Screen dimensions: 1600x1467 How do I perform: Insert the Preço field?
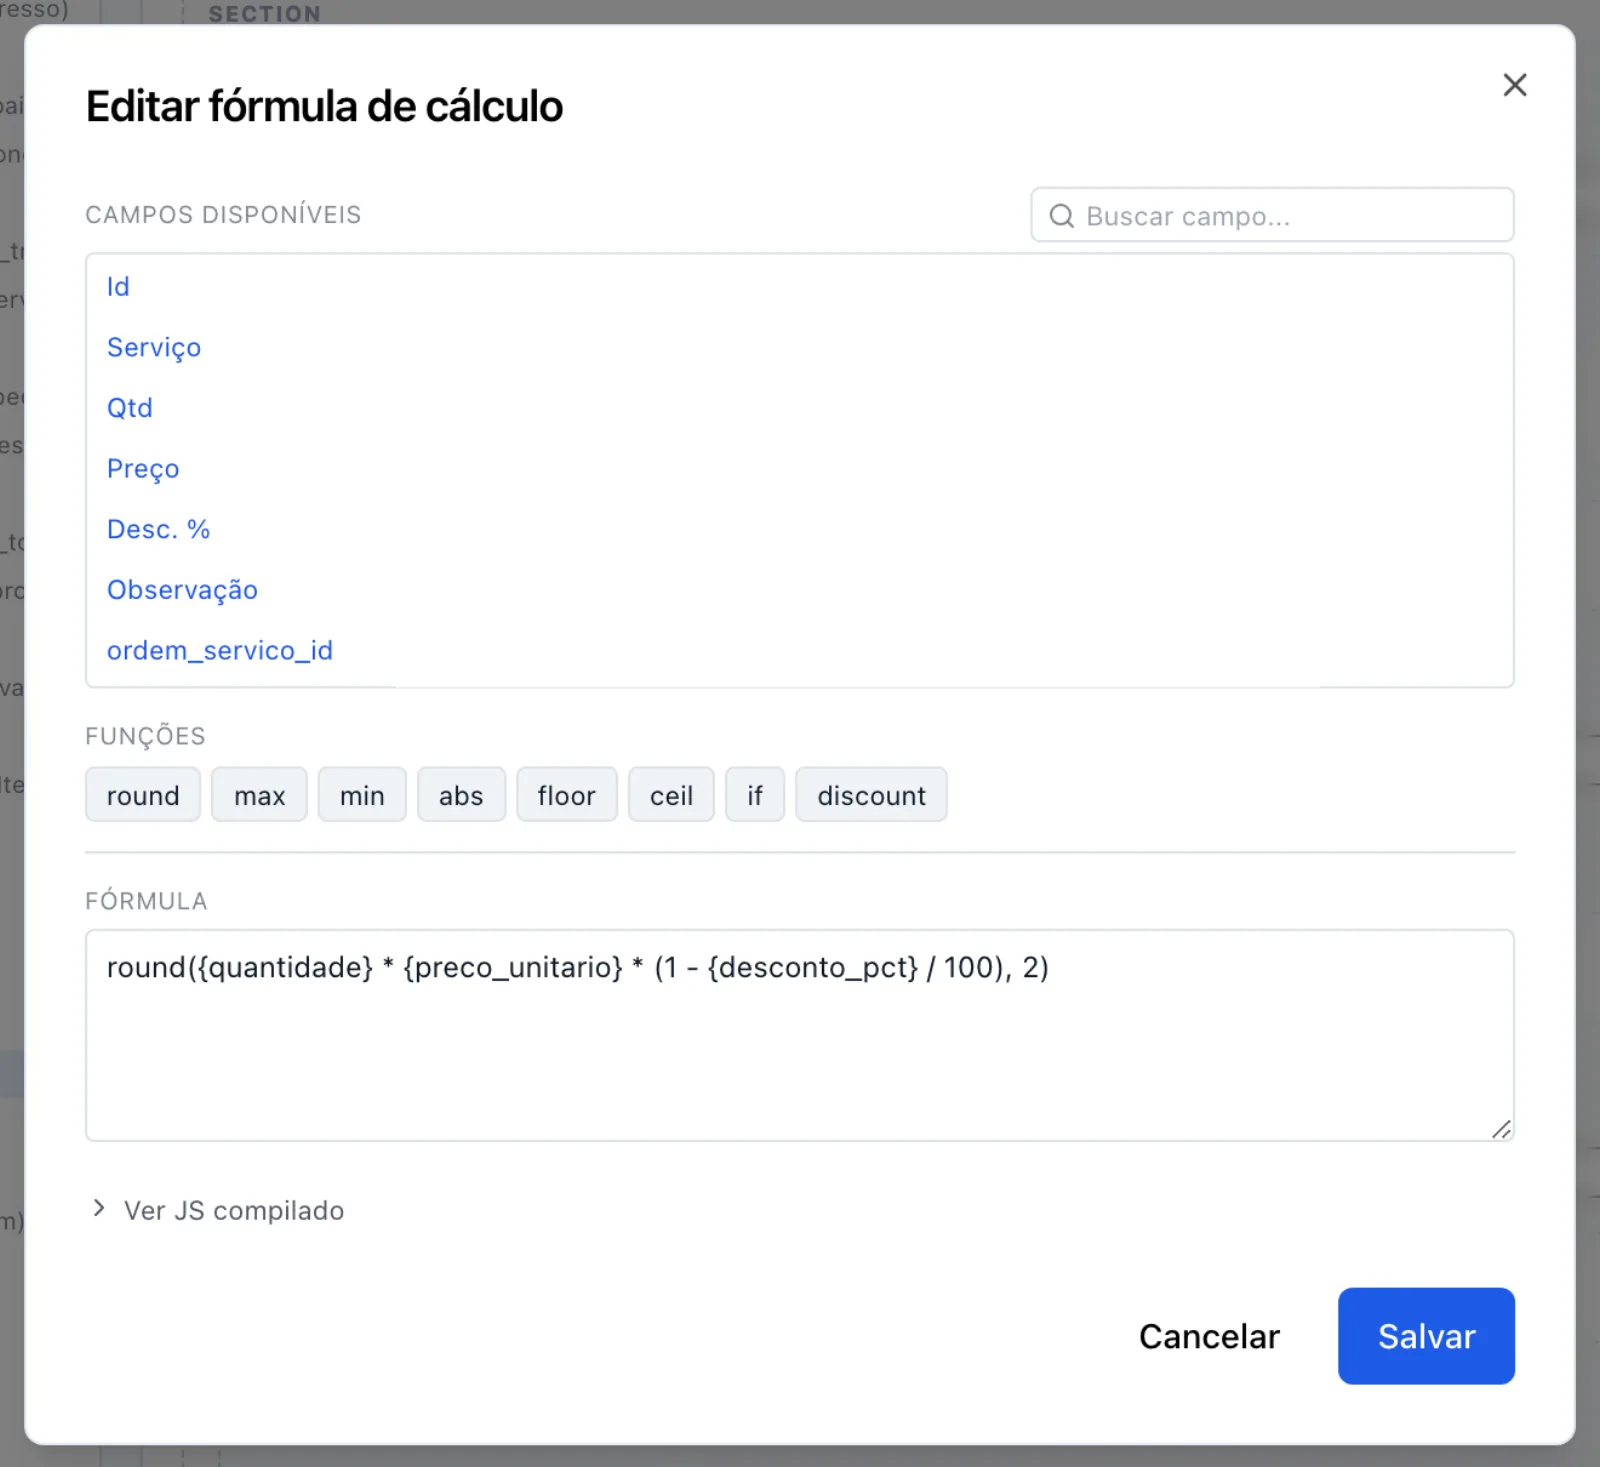(143, 469)
